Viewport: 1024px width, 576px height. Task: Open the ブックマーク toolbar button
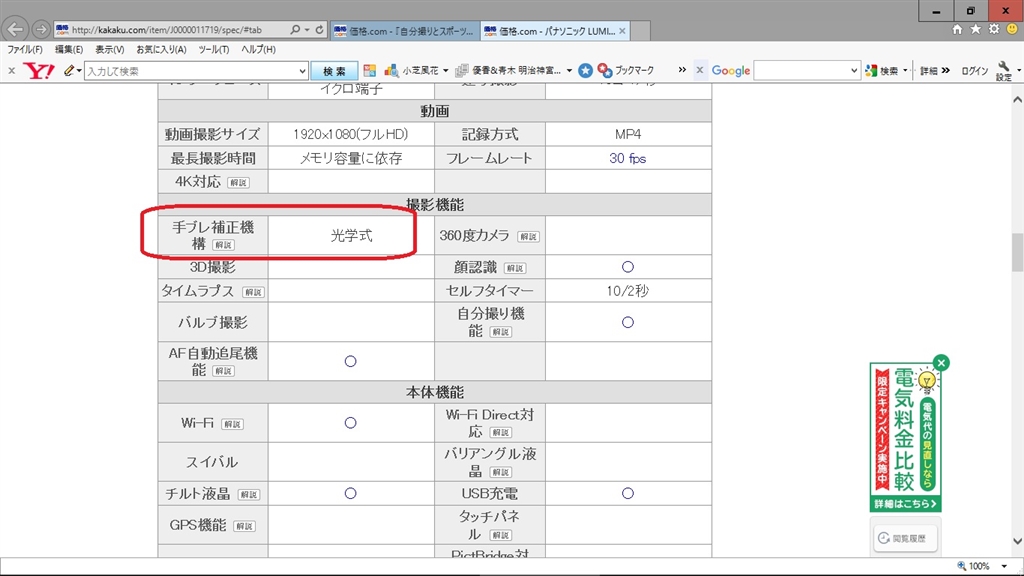[626, 71]
